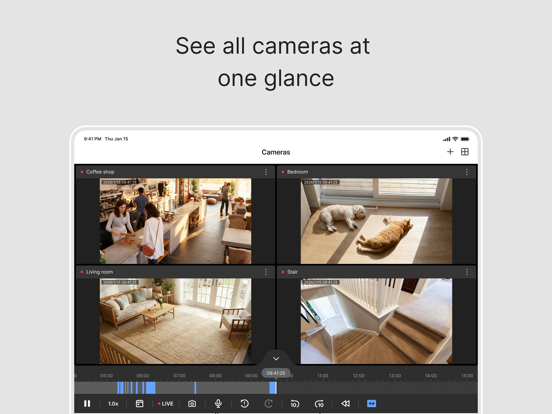Click the fast rewind double-arrow icon
This screenshot has width=552, height=414.
click(345, 403)
